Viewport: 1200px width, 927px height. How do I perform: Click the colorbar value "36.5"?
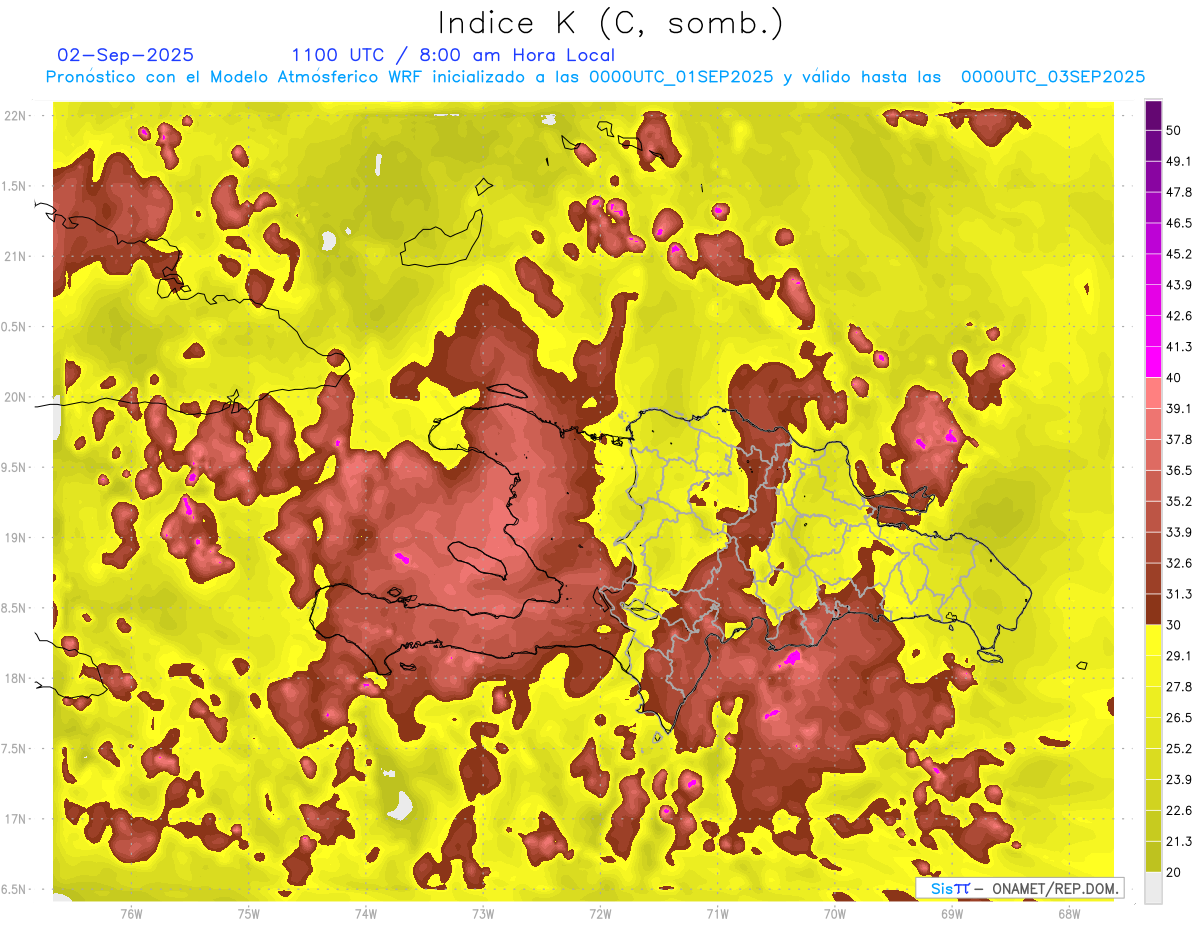(1178, 470)
